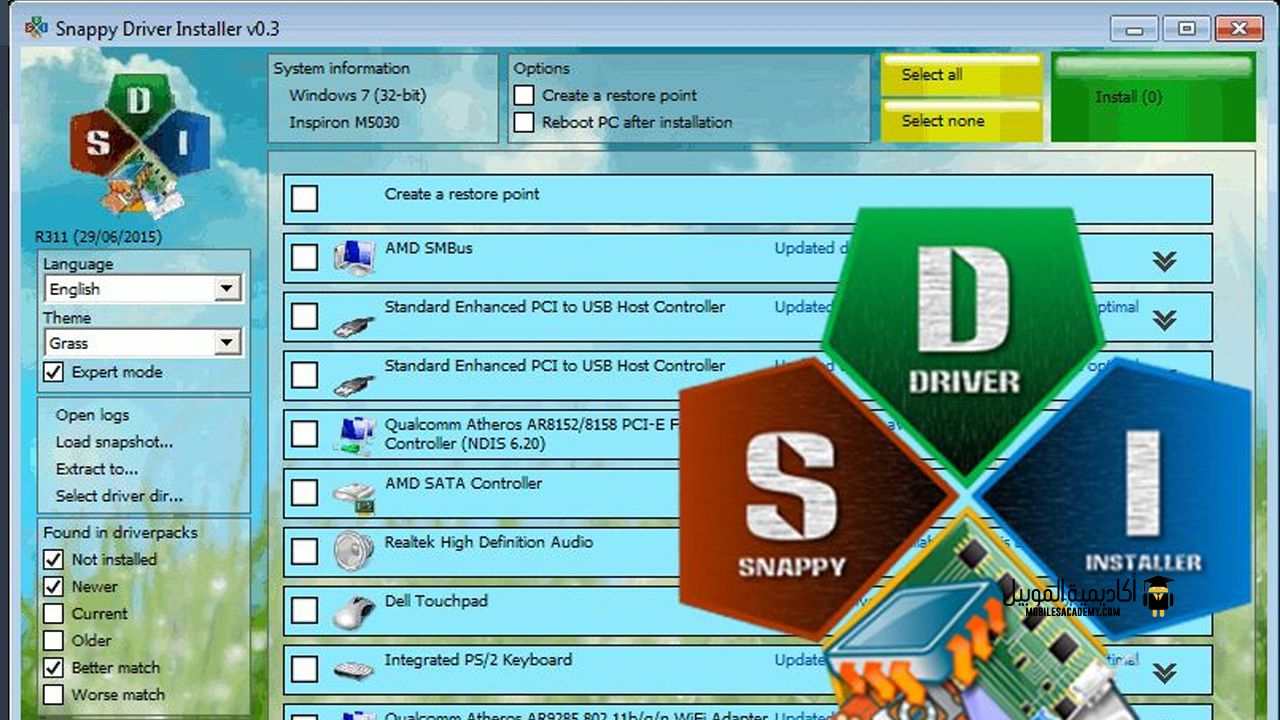Open the Language dropdown
The image size is (1280, 720).
[x=228, y=289]
